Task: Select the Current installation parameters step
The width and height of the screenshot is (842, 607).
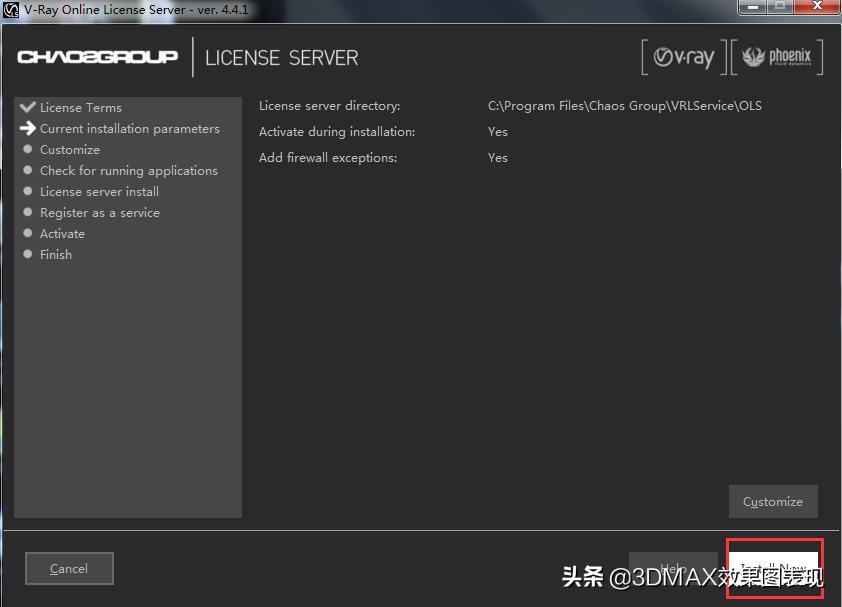Action: click(129, 128)
